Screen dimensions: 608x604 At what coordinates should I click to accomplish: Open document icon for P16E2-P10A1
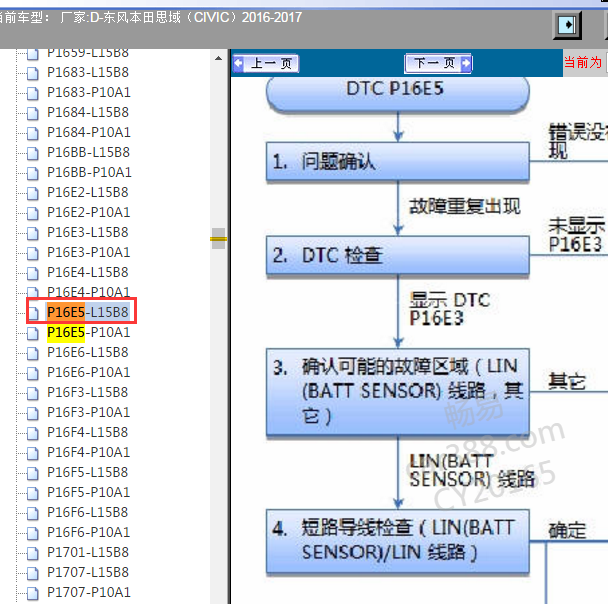click(33, 212)
